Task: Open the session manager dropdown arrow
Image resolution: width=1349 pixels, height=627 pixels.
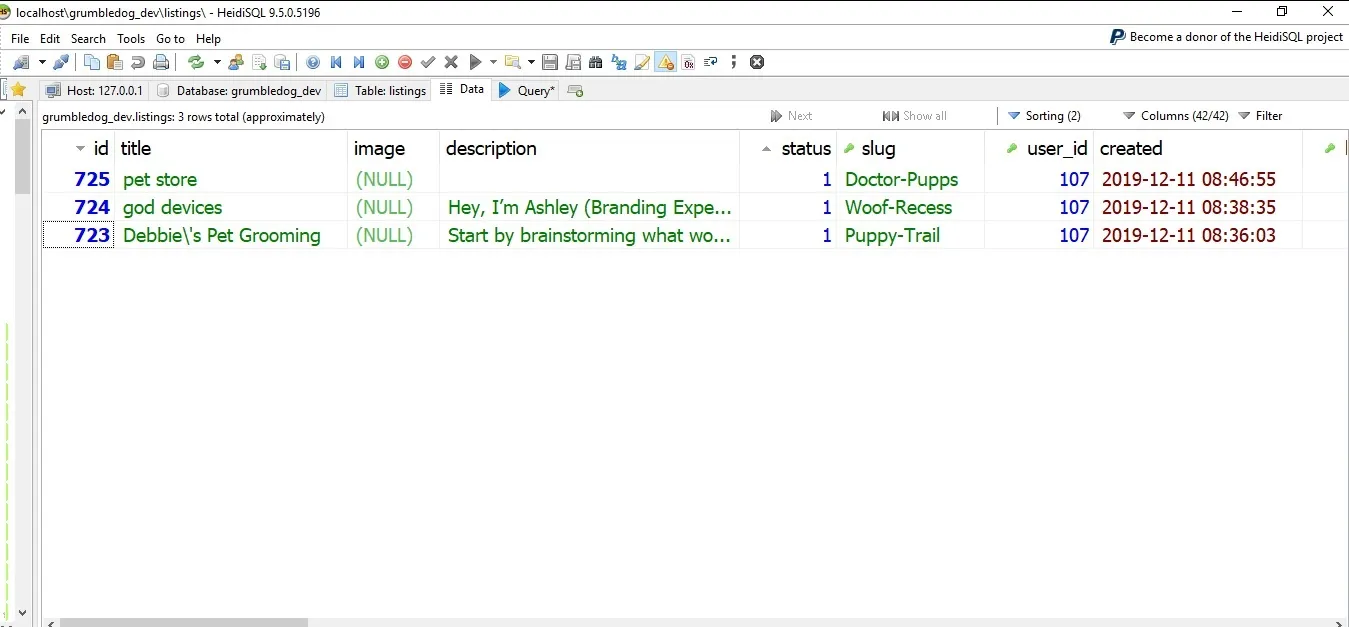Action: 42,62
